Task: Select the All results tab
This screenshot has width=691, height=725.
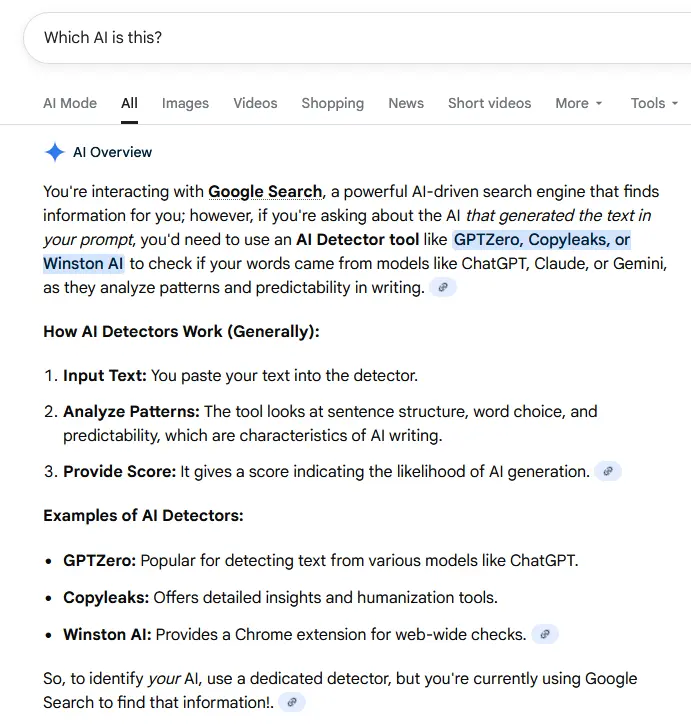Action: click(129, 103)
